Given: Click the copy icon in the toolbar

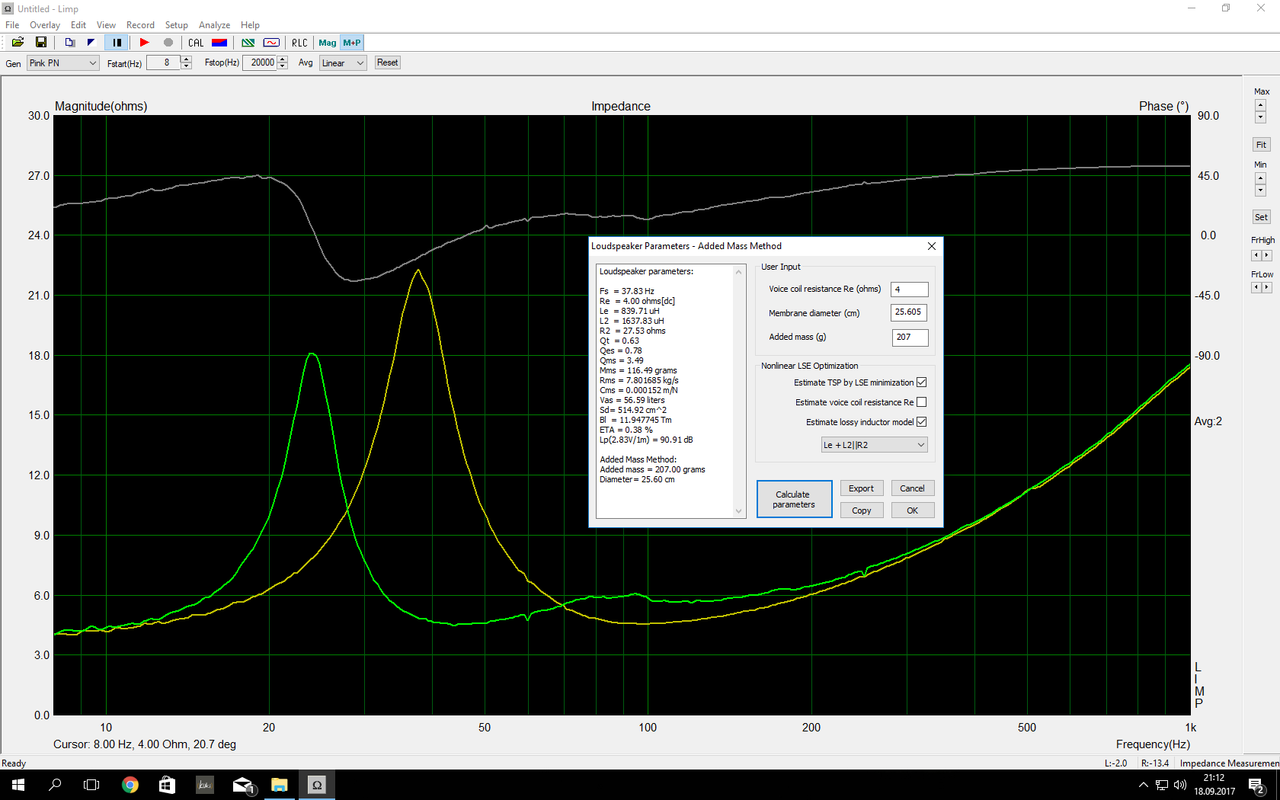Looking at the screenshot, I should pos(70,42).
